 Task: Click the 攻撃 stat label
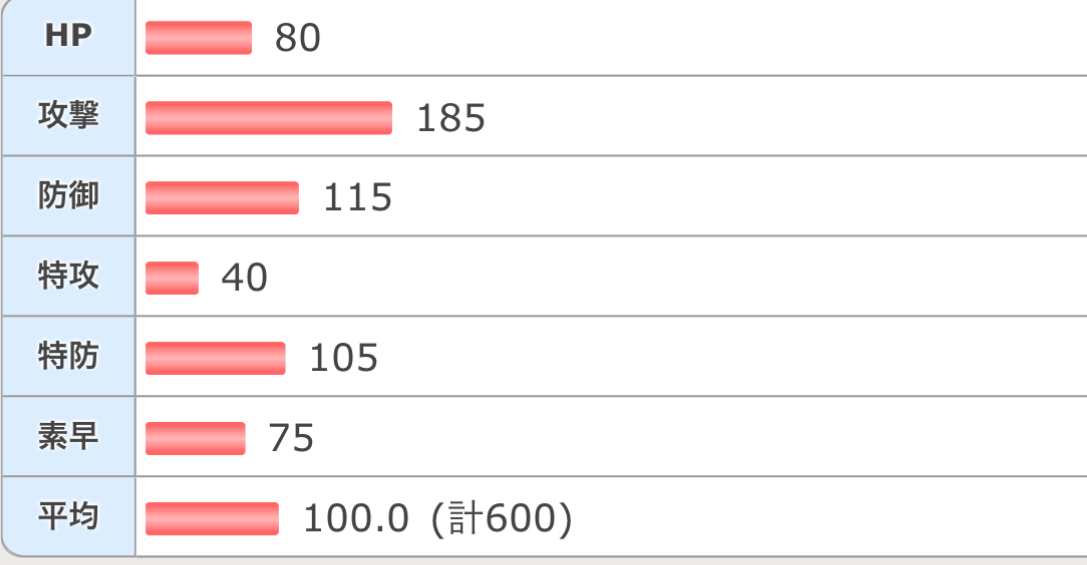pos(68,117)
